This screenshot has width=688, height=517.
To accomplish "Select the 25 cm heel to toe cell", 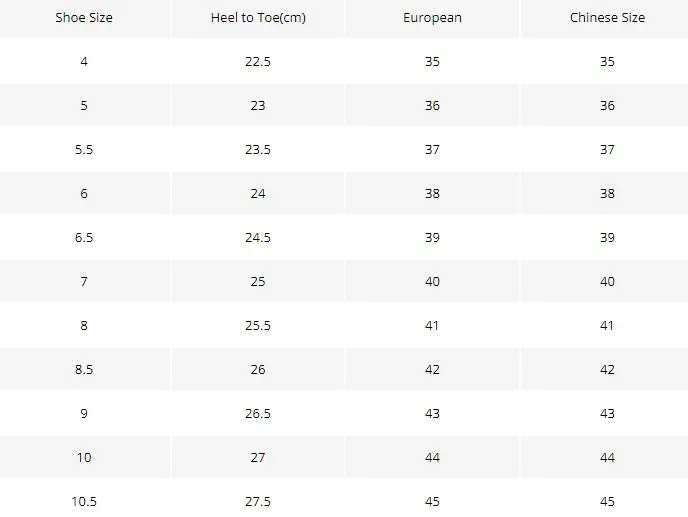I will coord(258,281).
